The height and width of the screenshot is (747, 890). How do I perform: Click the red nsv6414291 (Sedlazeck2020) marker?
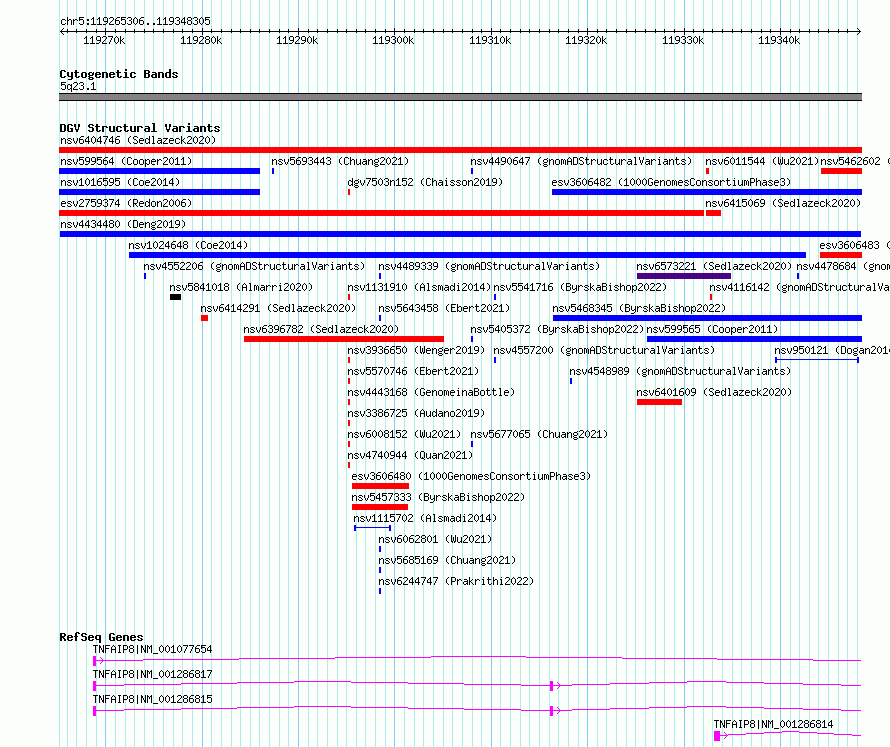point(204,318)
